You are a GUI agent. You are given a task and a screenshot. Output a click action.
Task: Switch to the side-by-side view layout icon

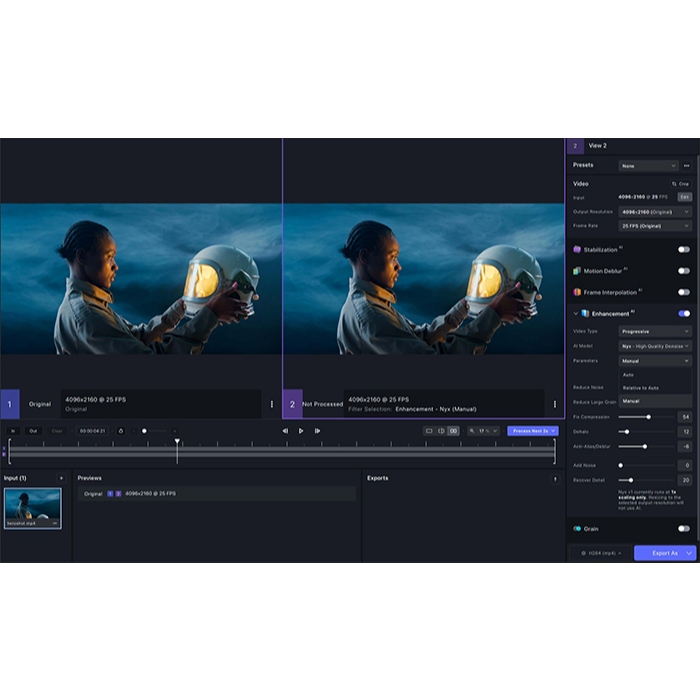click(x=441, y=431)
